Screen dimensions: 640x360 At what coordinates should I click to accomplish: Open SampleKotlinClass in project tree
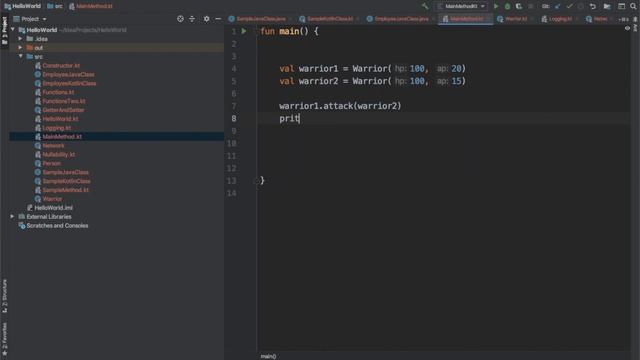[67, 181]
